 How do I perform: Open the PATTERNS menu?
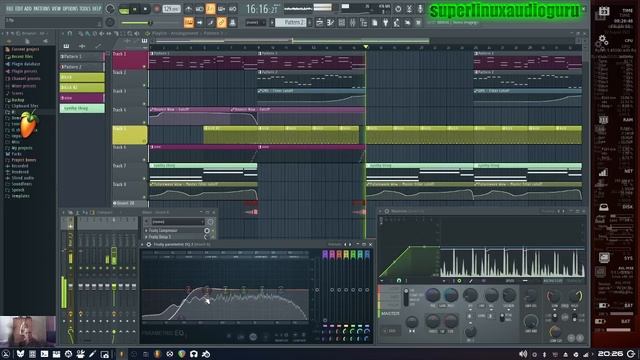click(x=42, y=8)
